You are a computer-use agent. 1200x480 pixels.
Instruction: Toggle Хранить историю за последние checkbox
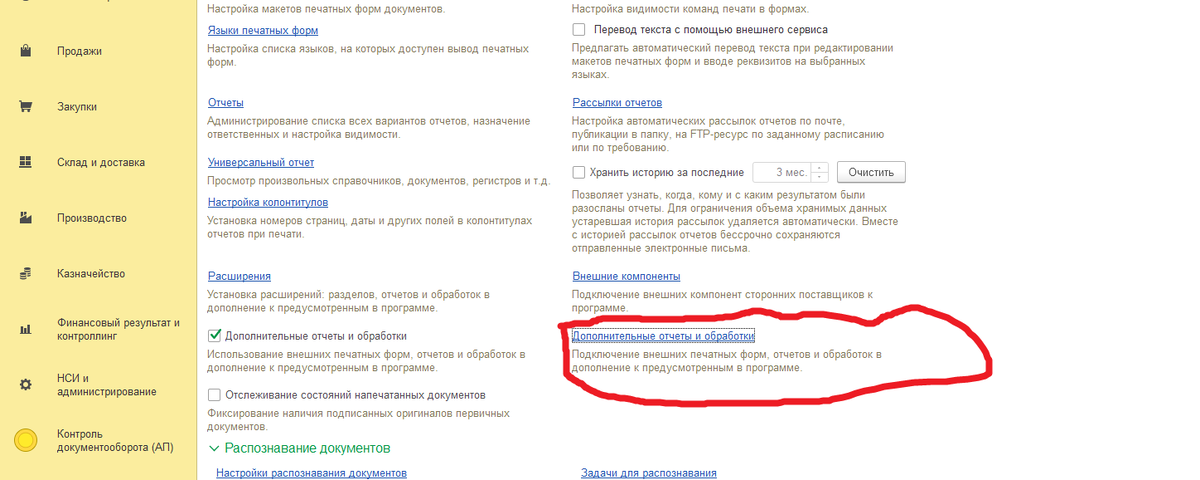(579, 172)
